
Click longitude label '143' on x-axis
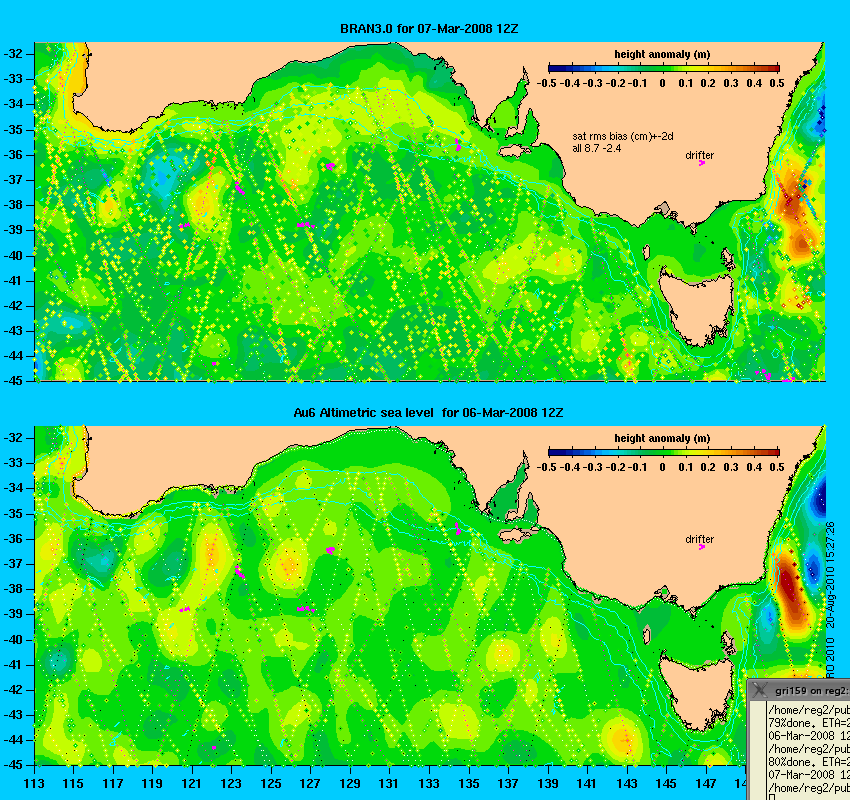pos(627,784)
